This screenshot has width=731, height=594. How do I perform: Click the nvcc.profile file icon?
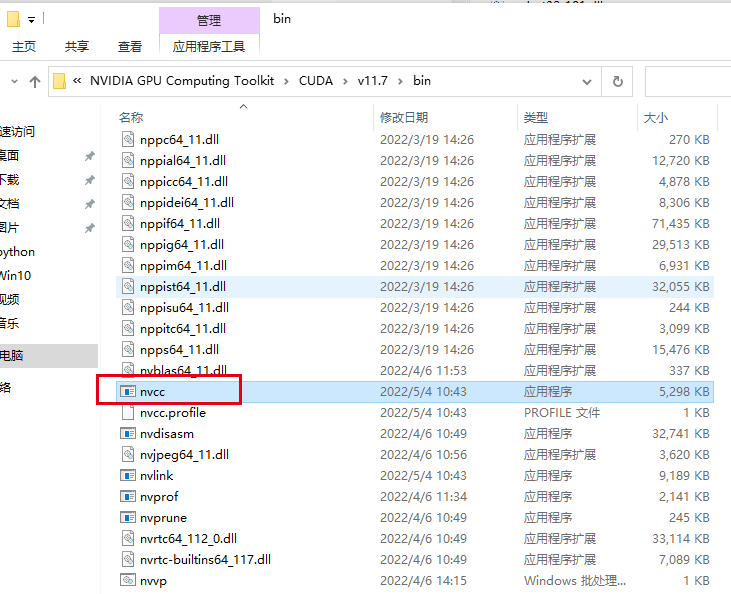click(128, 412)
